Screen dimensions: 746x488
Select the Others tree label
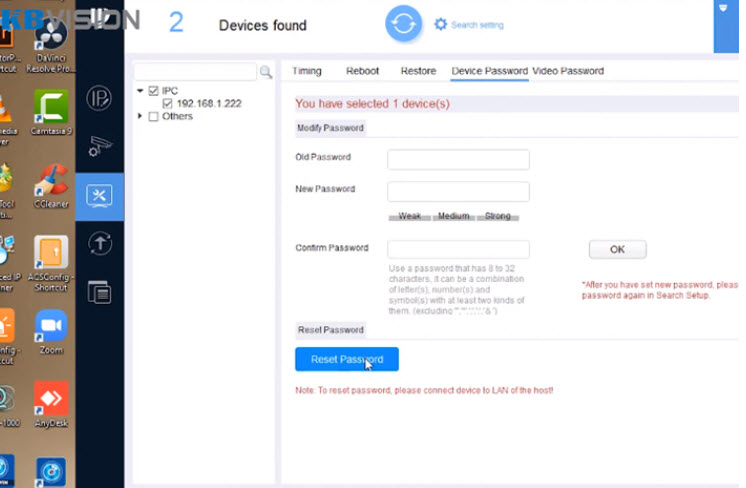click(x=177, y=117)
